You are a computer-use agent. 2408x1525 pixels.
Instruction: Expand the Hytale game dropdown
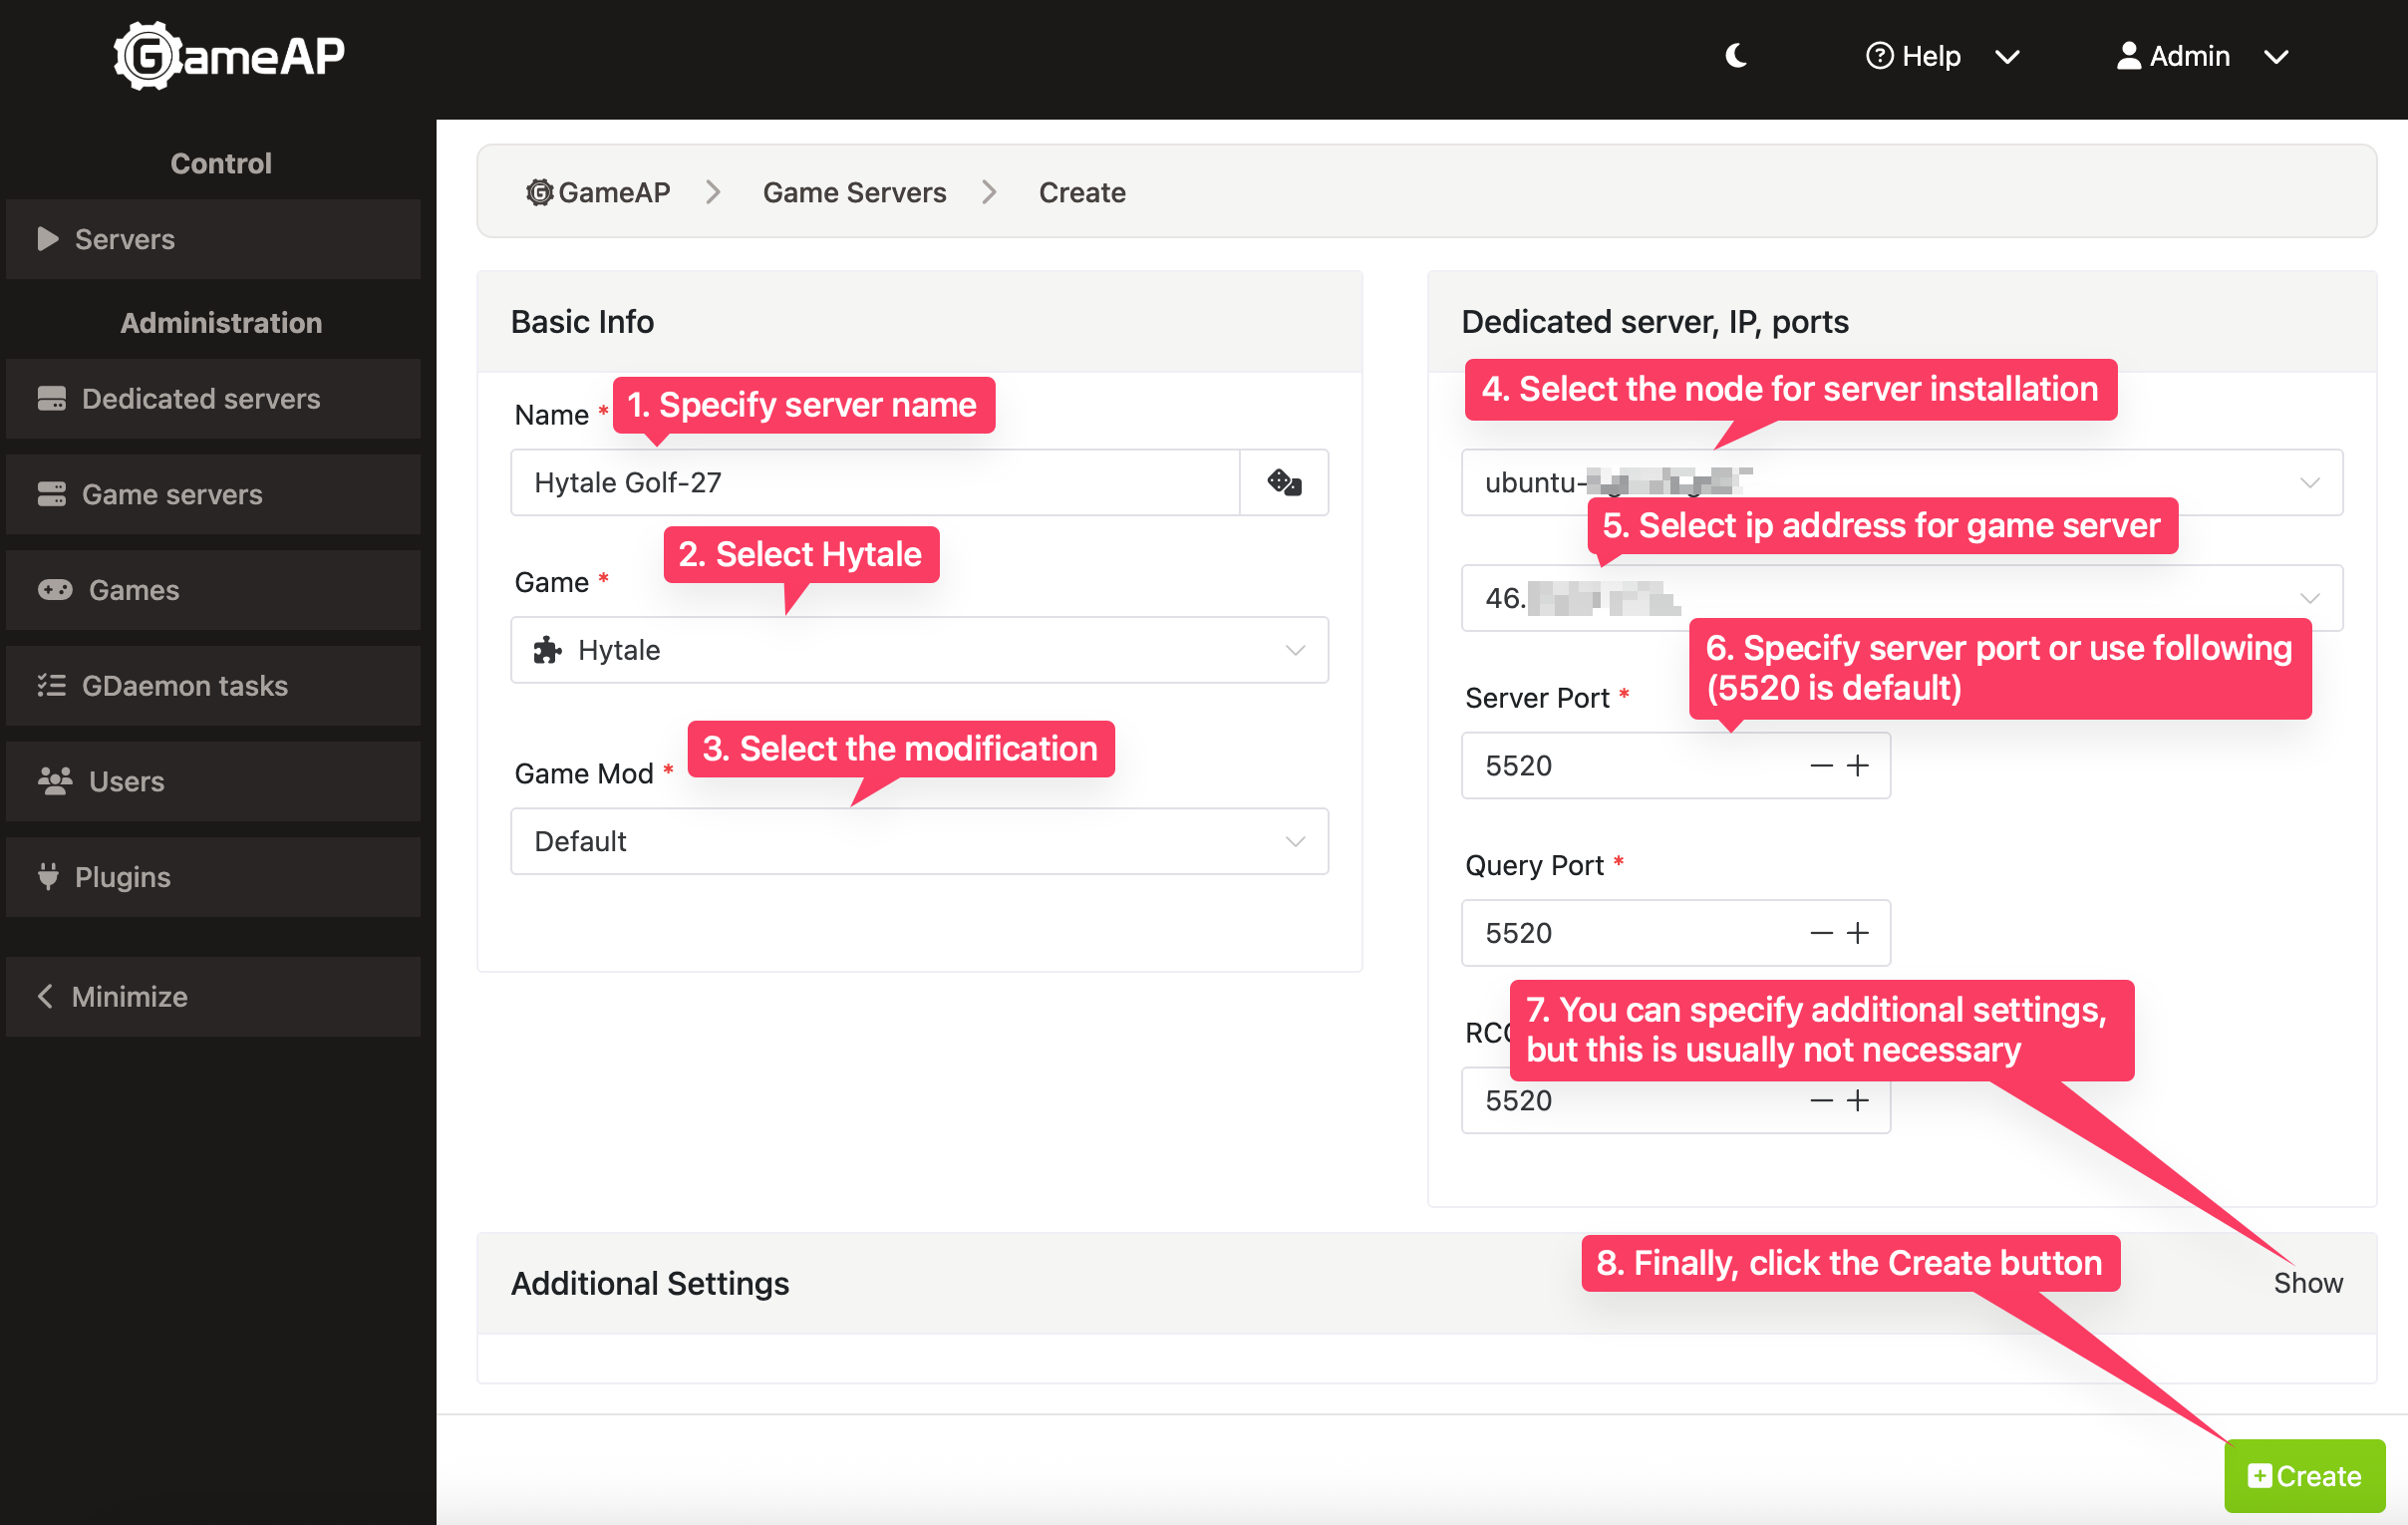pos(918,650)
